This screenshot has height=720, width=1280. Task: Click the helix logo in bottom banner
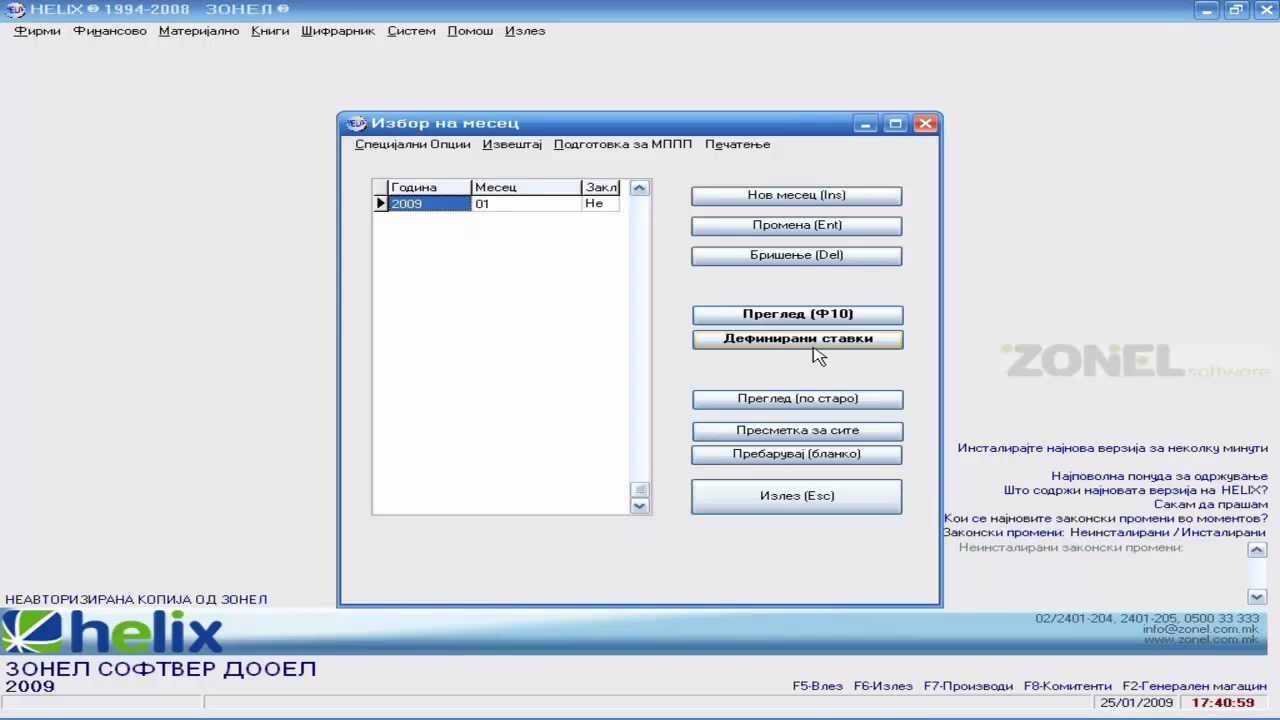[112, 633]
